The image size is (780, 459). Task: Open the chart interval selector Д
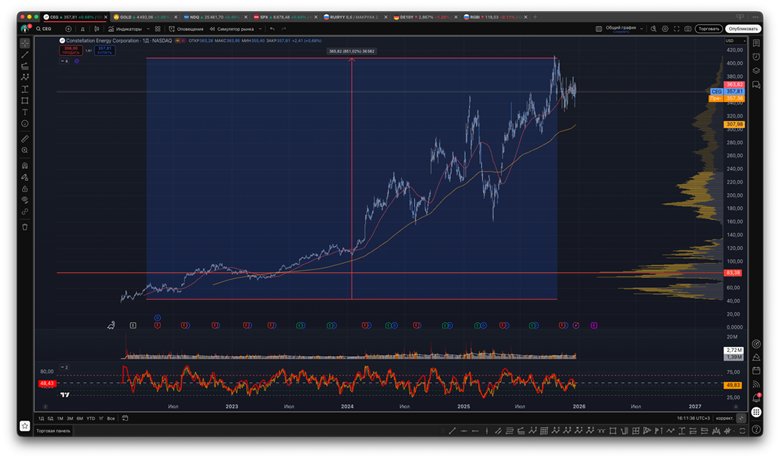click(83, 29)
